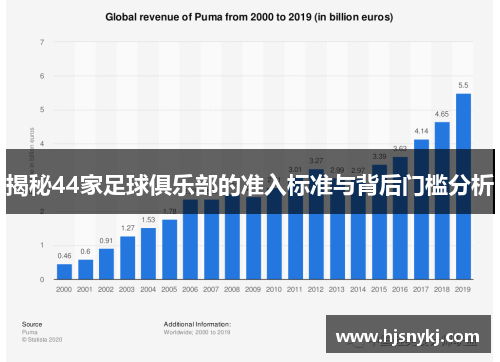Click the 2004 x-axis year label
Screen dimensions: 500x362
pyautogui.click(x=148, y=289)
